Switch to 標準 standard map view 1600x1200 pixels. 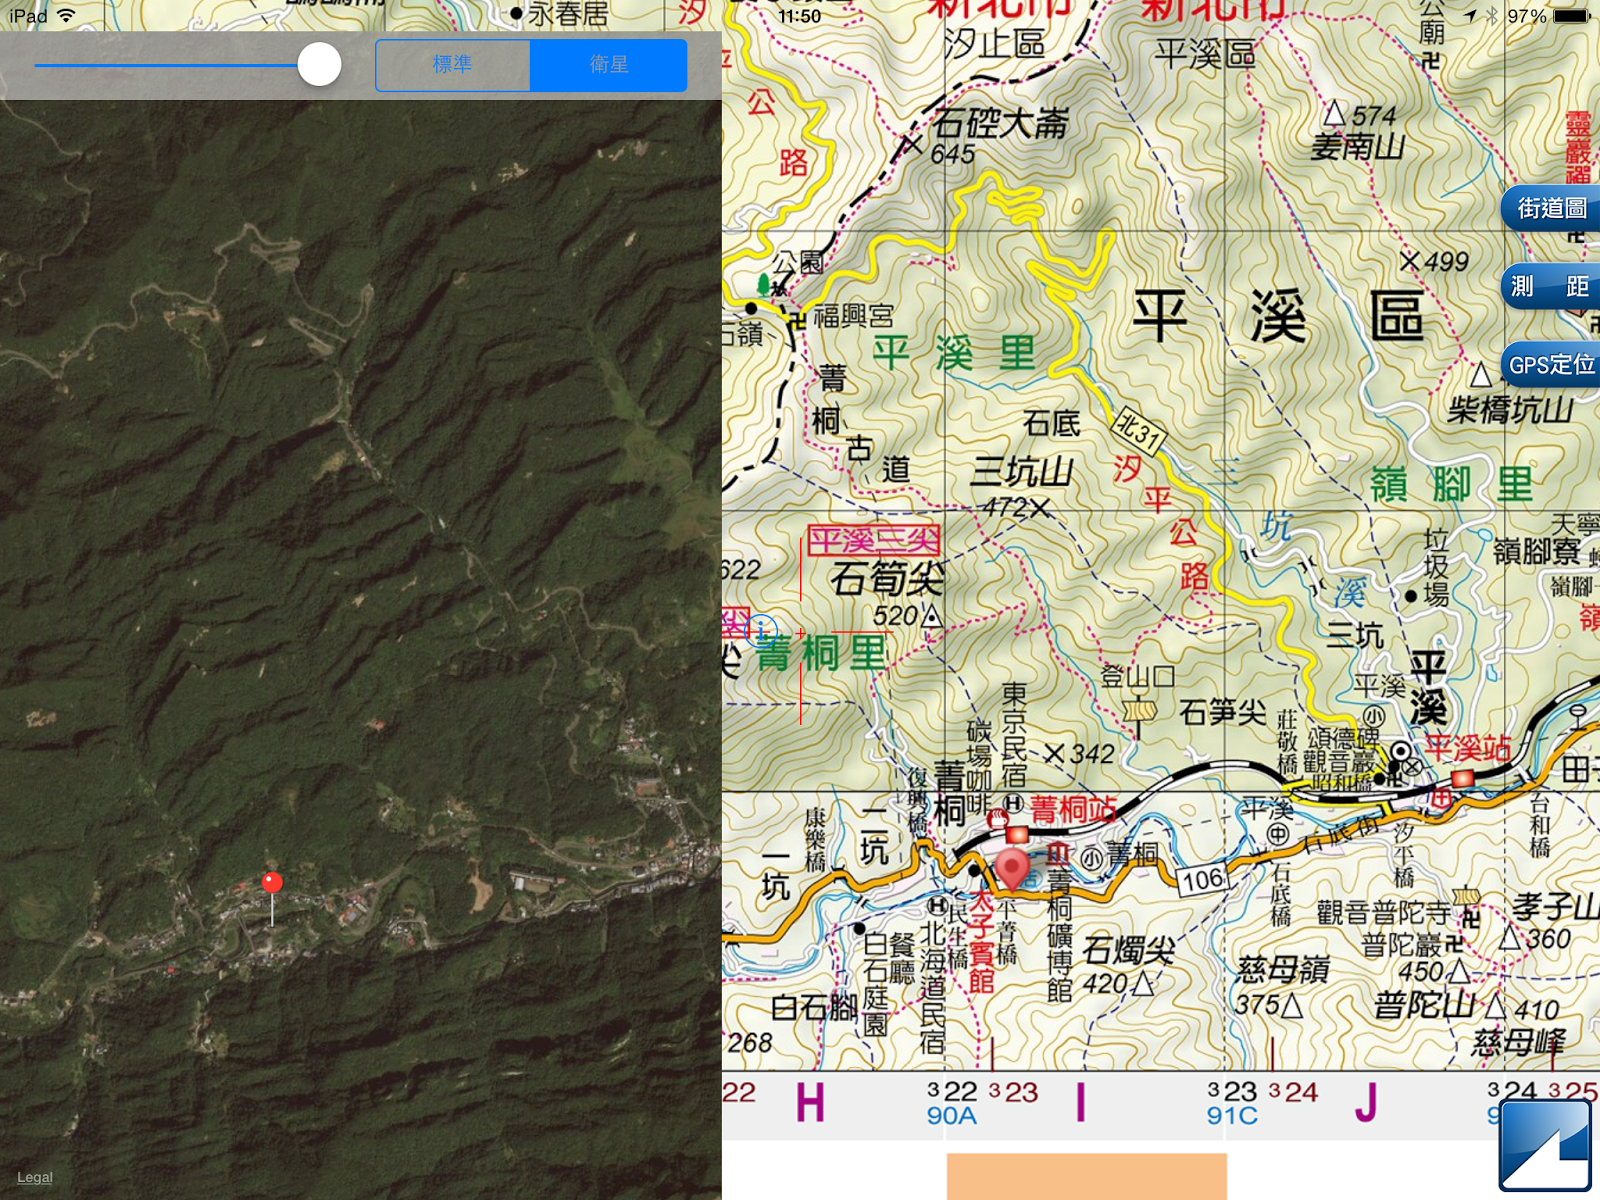pos(453,65)
